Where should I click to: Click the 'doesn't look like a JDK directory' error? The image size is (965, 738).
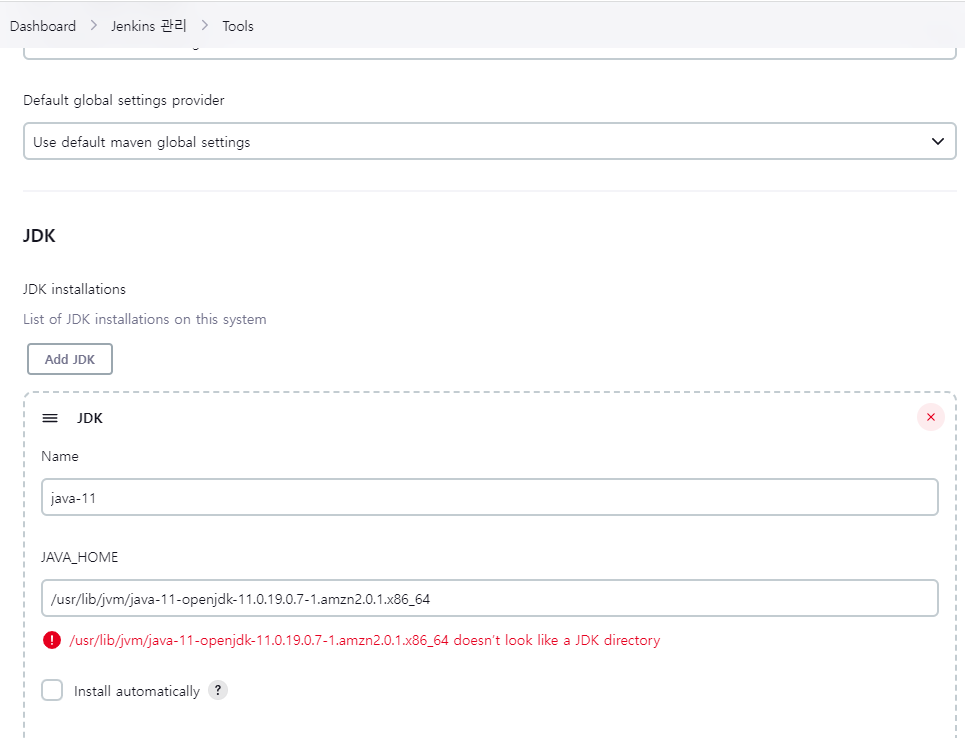tap(364, 640)
